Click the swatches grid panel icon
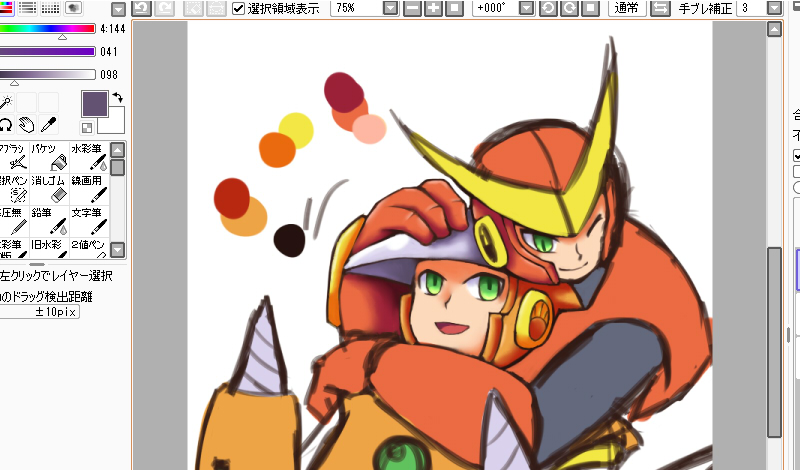The height and width of the screenshot is (470, 800). point(50,7)
